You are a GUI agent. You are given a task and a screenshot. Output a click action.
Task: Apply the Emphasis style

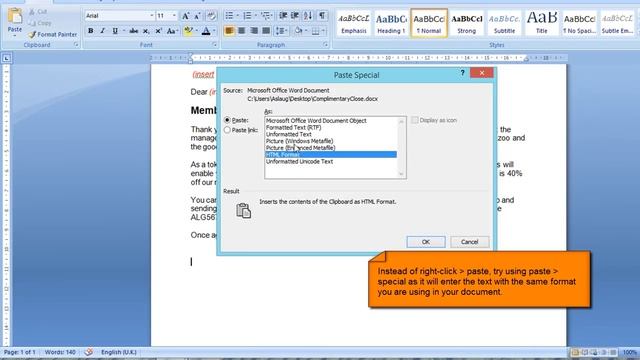pos(353,23)
